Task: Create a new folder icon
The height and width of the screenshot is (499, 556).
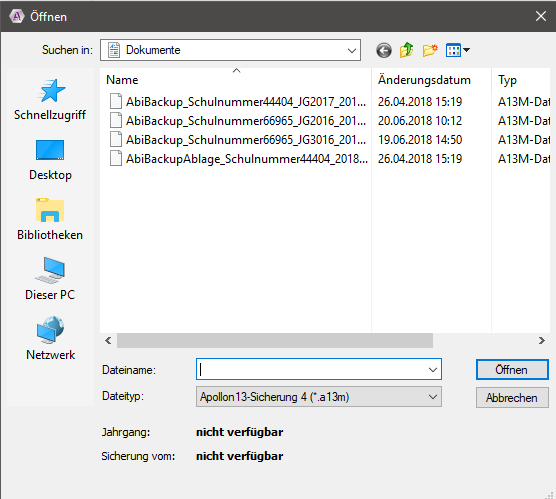Action: (430, 50)
